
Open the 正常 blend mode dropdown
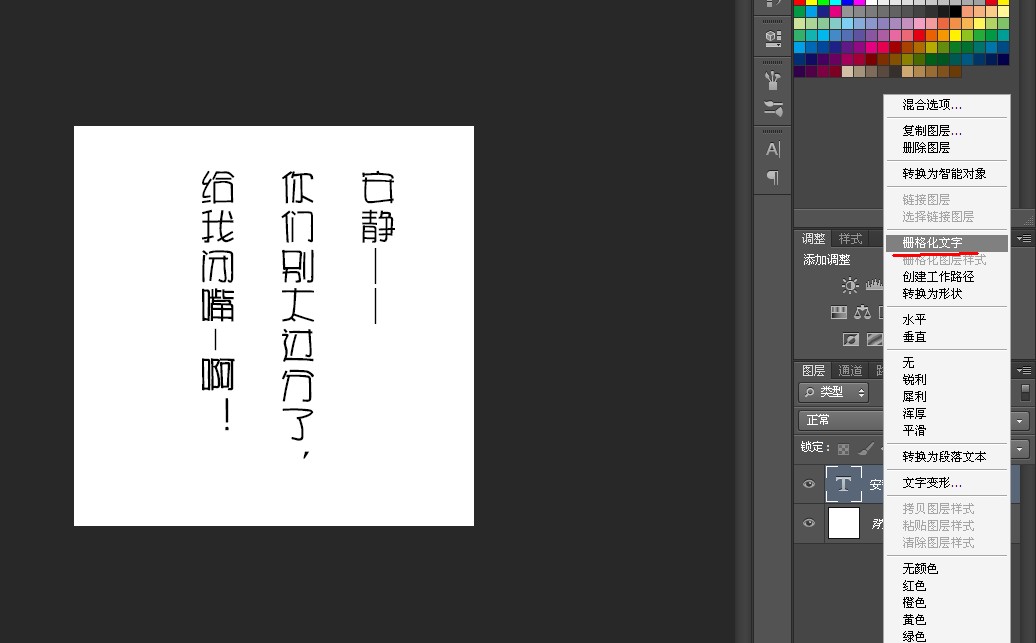[840, 420]
